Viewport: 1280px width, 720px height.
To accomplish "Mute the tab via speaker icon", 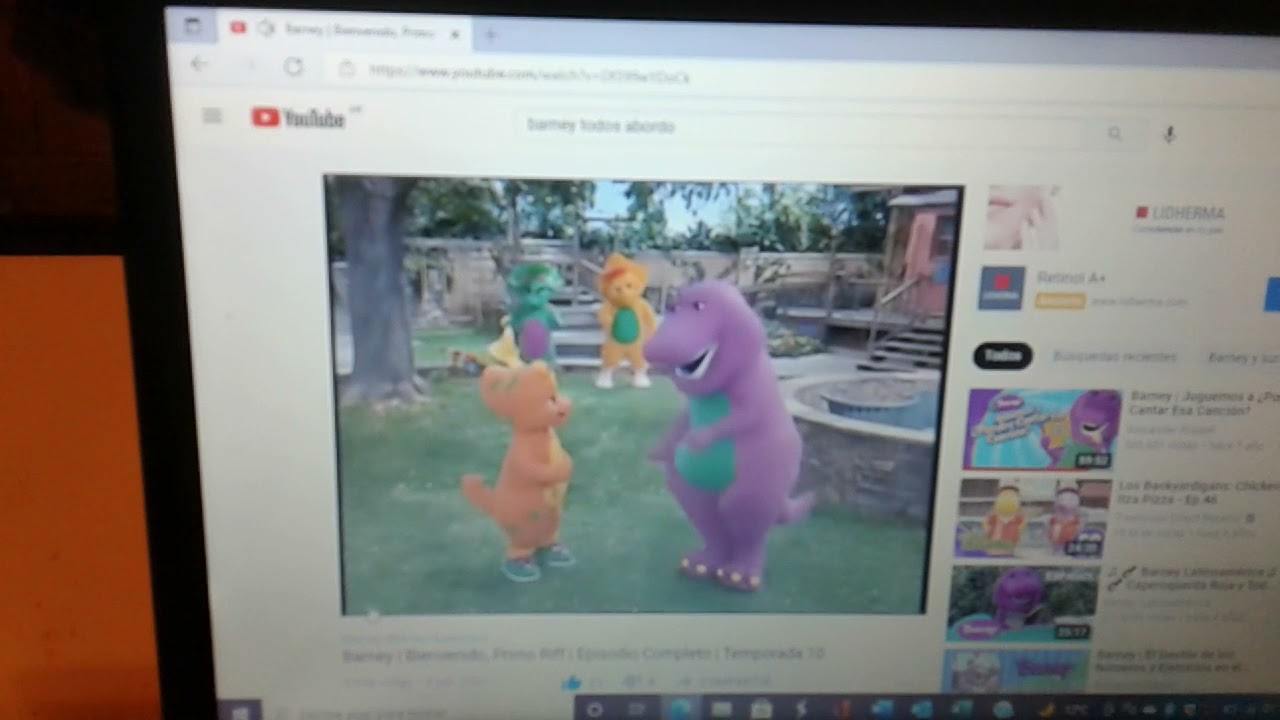I will (265, 29).
